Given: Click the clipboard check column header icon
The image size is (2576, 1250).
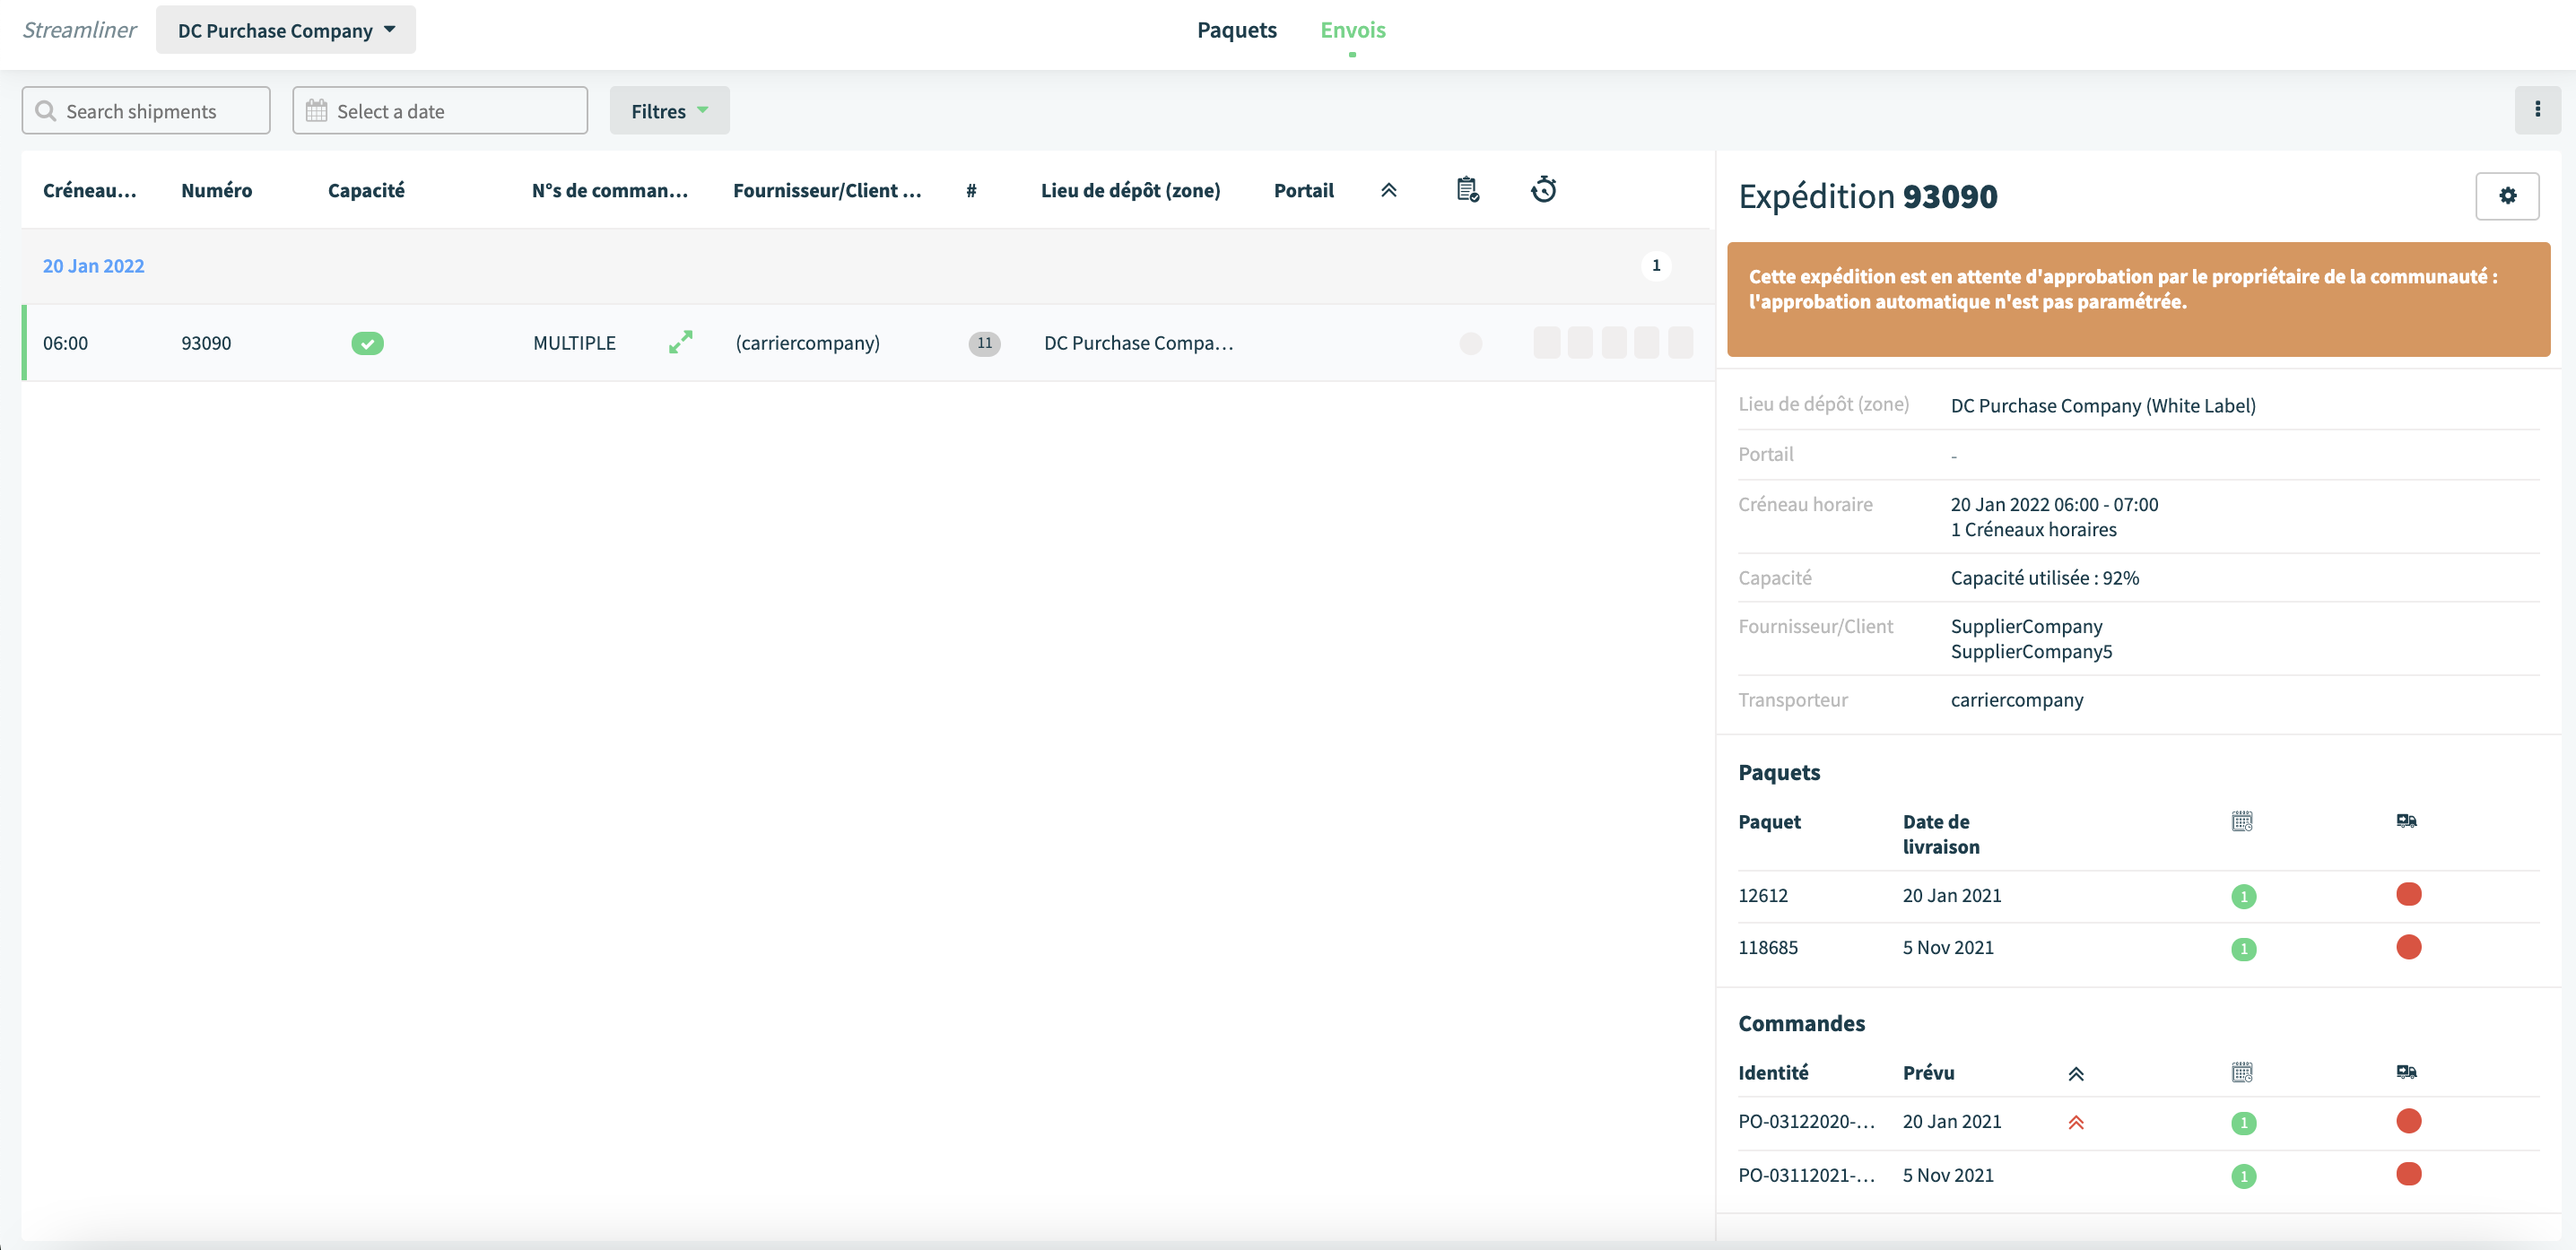Looking at the screenshot, I should click(1467, 189).
